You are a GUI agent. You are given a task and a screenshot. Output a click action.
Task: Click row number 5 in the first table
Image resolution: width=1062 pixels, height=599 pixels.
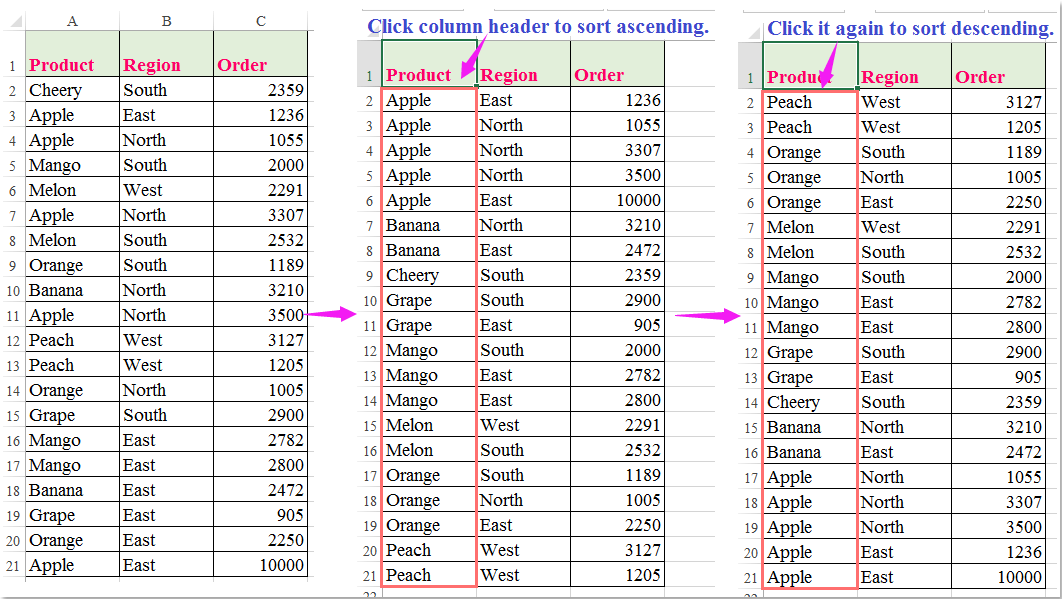pos(11,165)
